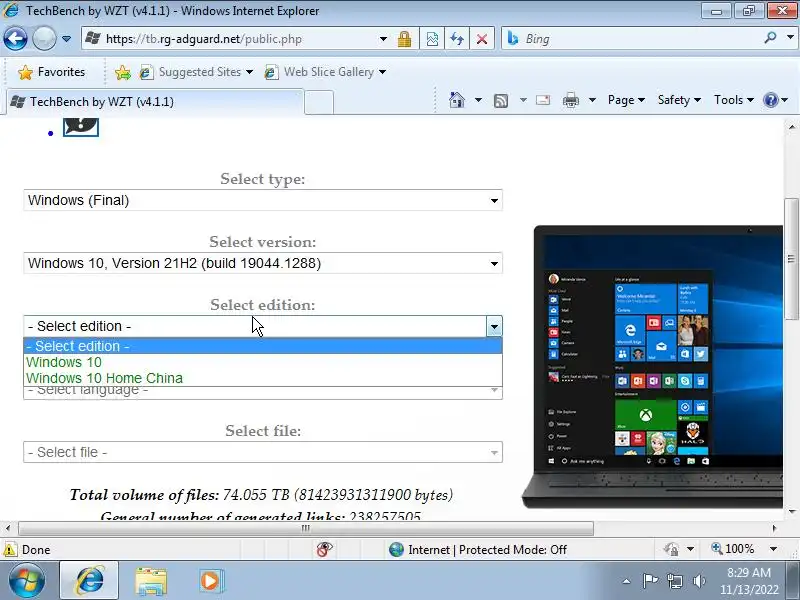This screenshot has width=800, height=600.
Task: Open the Select file dropdown
Action: (263, 452)
